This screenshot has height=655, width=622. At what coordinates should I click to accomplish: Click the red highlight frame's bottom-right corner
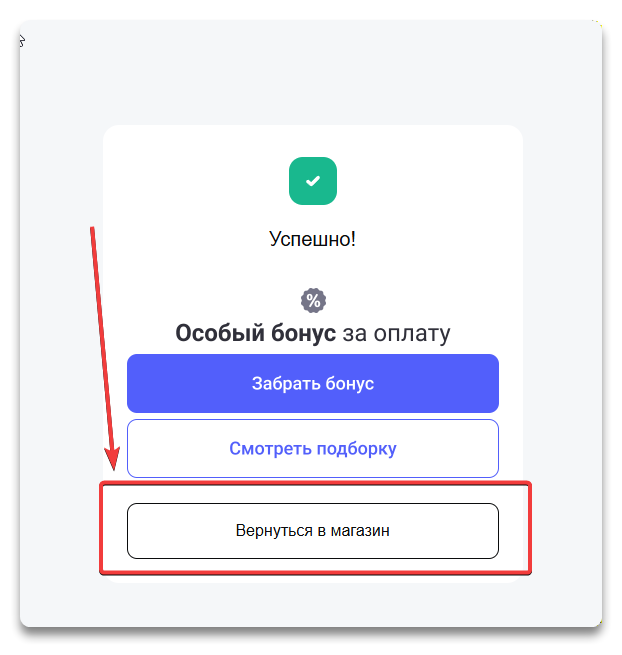[530, 573]
